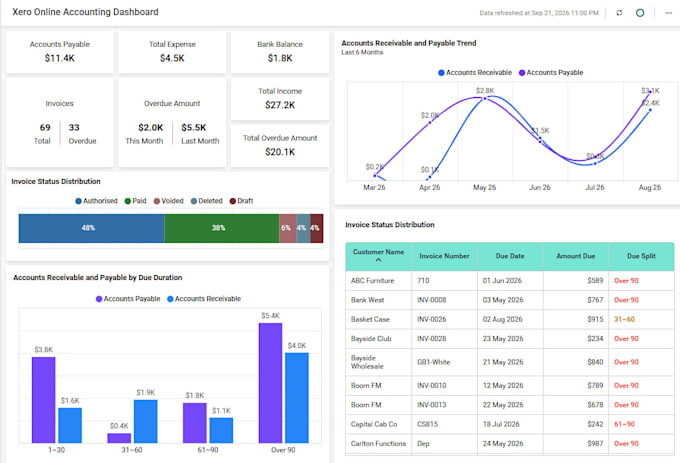Click the green circle status icon
This screenshot has height=463, width=680.
tap(640, 13)
